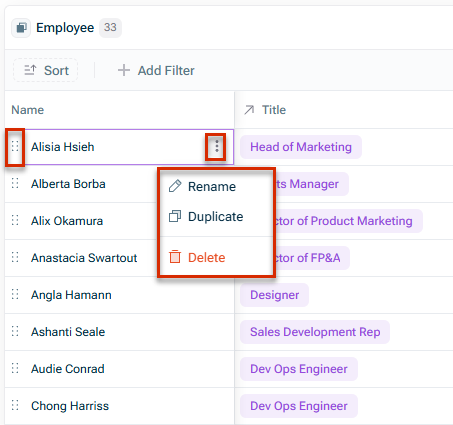
Task: Click the drag handle beside Chong Harriss
Action: coord(15,405)
